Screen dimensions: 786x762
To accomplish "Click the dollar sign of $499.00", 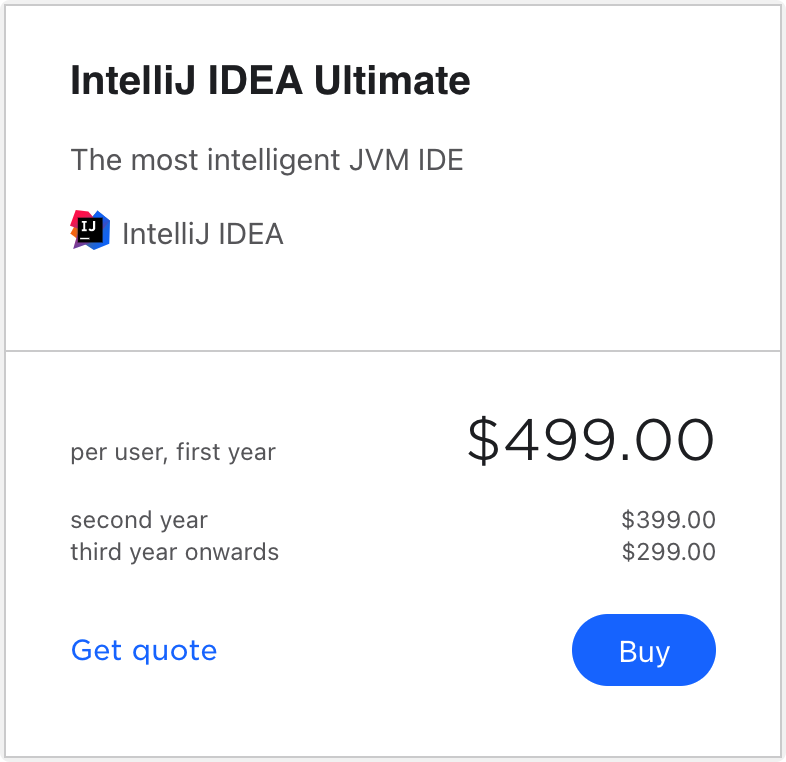I will [483, 441].
